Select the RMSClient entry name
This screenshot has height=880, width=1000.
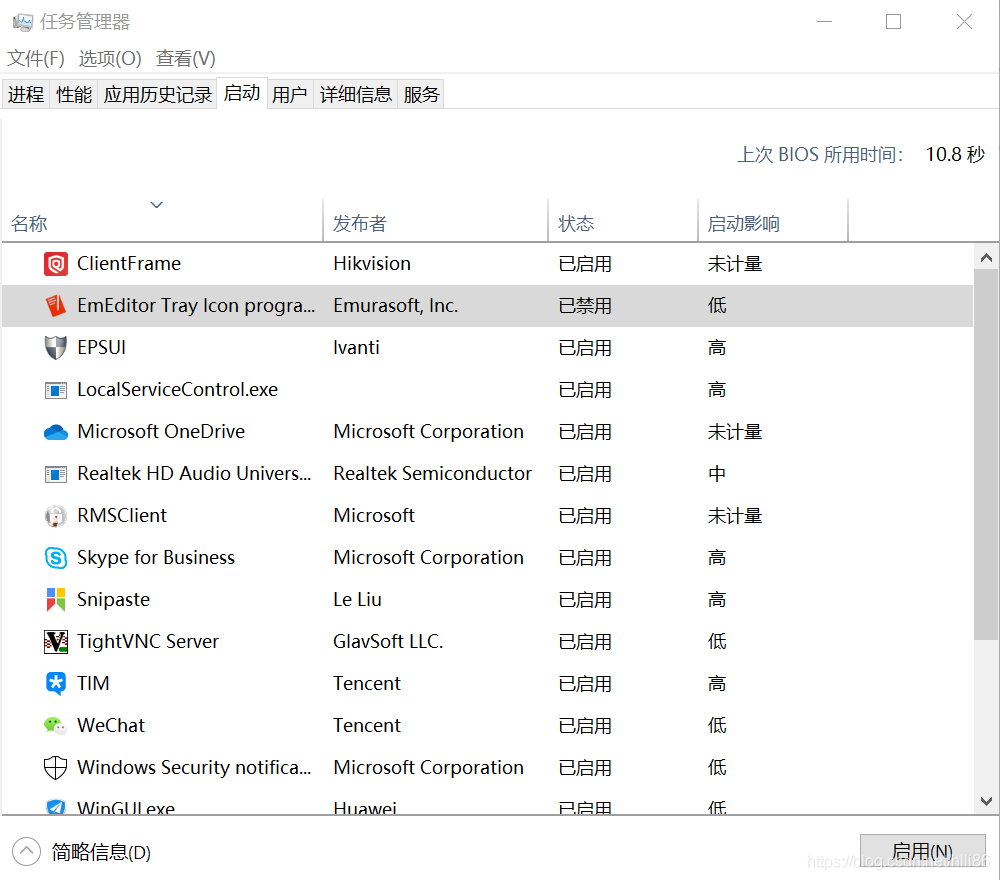(122, 515)
